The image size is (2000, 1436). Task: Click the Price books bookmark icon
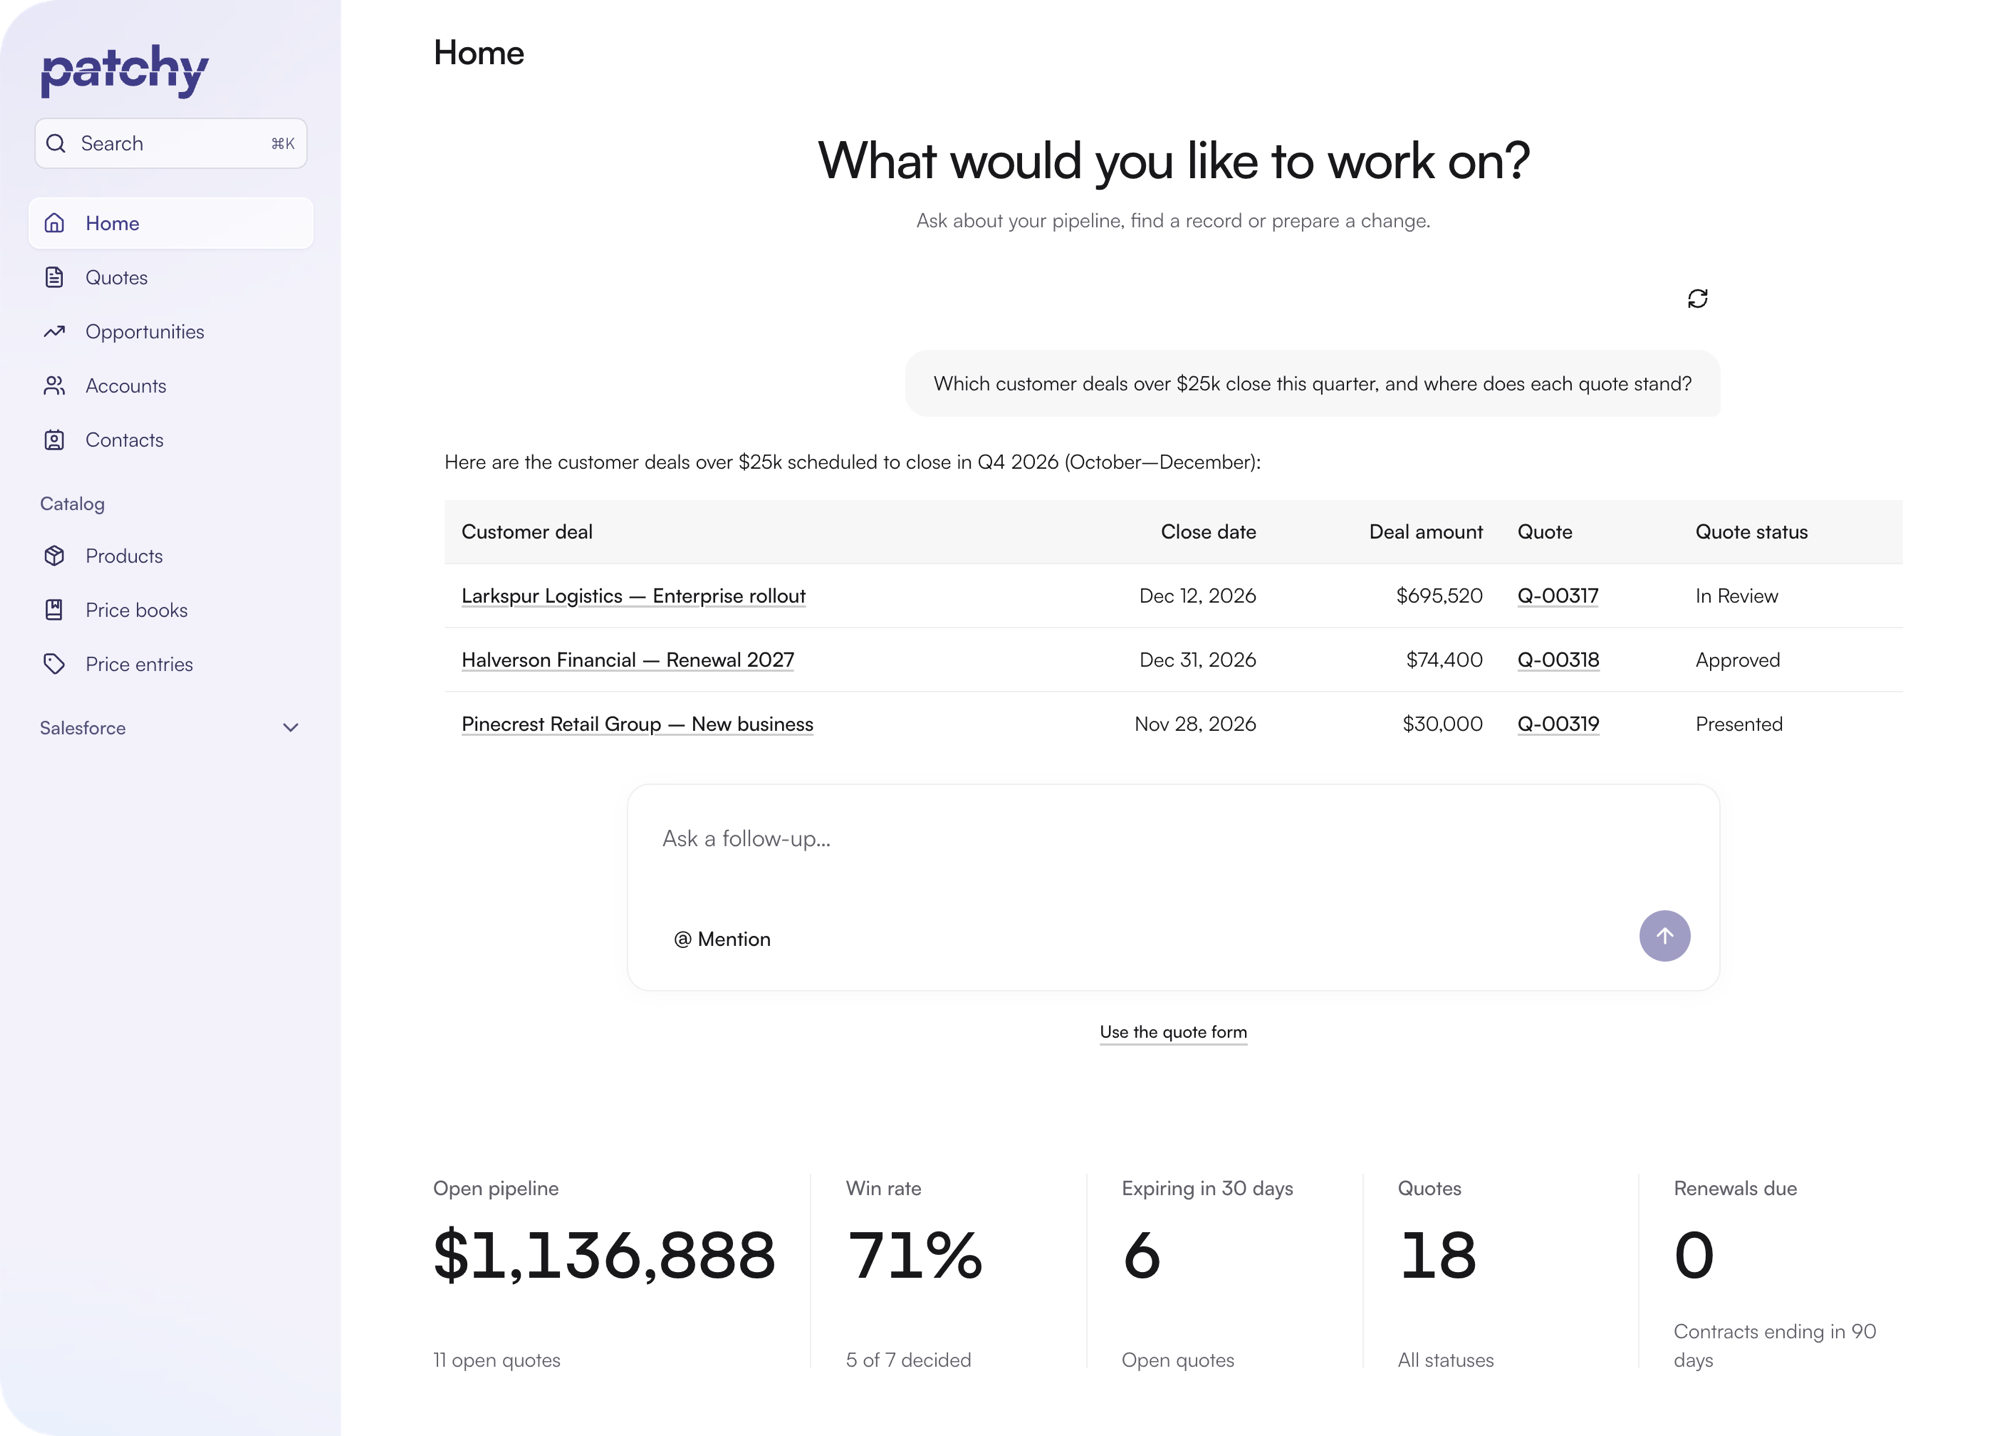click(x=55, y=610)
